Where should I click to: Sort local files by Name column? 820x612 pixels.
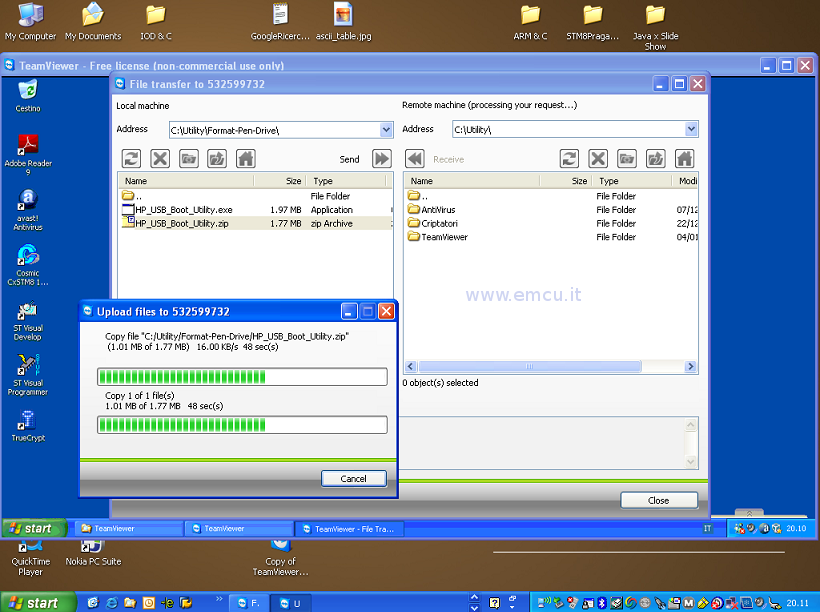coord(187,181)
